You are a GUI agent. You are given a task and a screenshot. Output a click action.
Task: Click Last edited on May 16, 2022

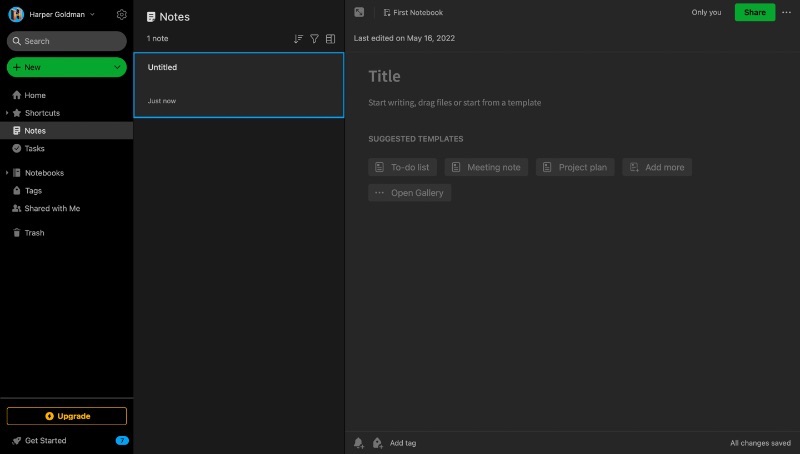pos(404,38)
